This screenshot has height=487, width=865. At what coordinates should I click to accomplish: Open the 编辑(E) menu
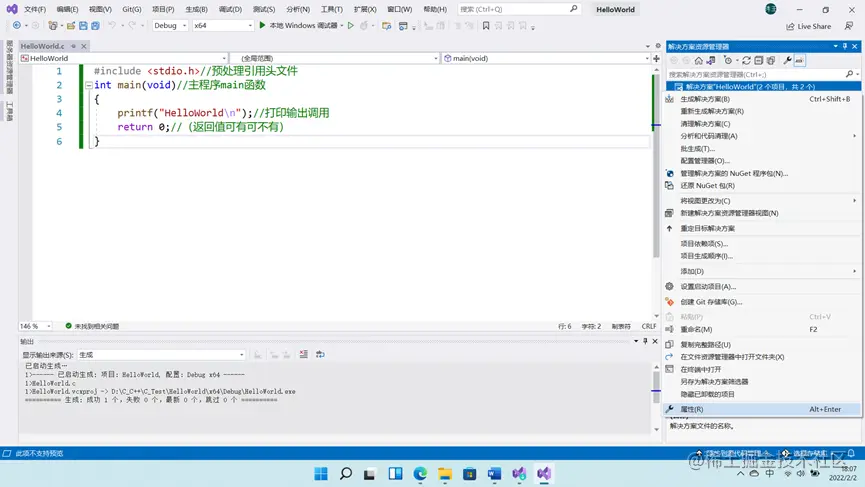[67, 9]
